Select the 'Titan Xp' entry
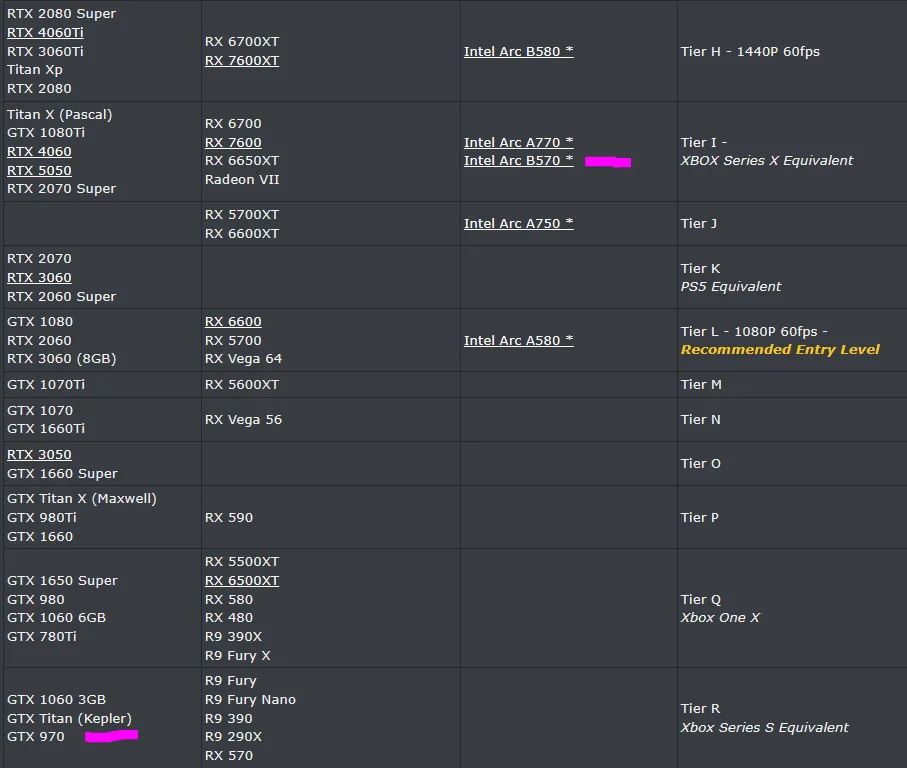The image size is (907, 768). click(x=35, y=70)
